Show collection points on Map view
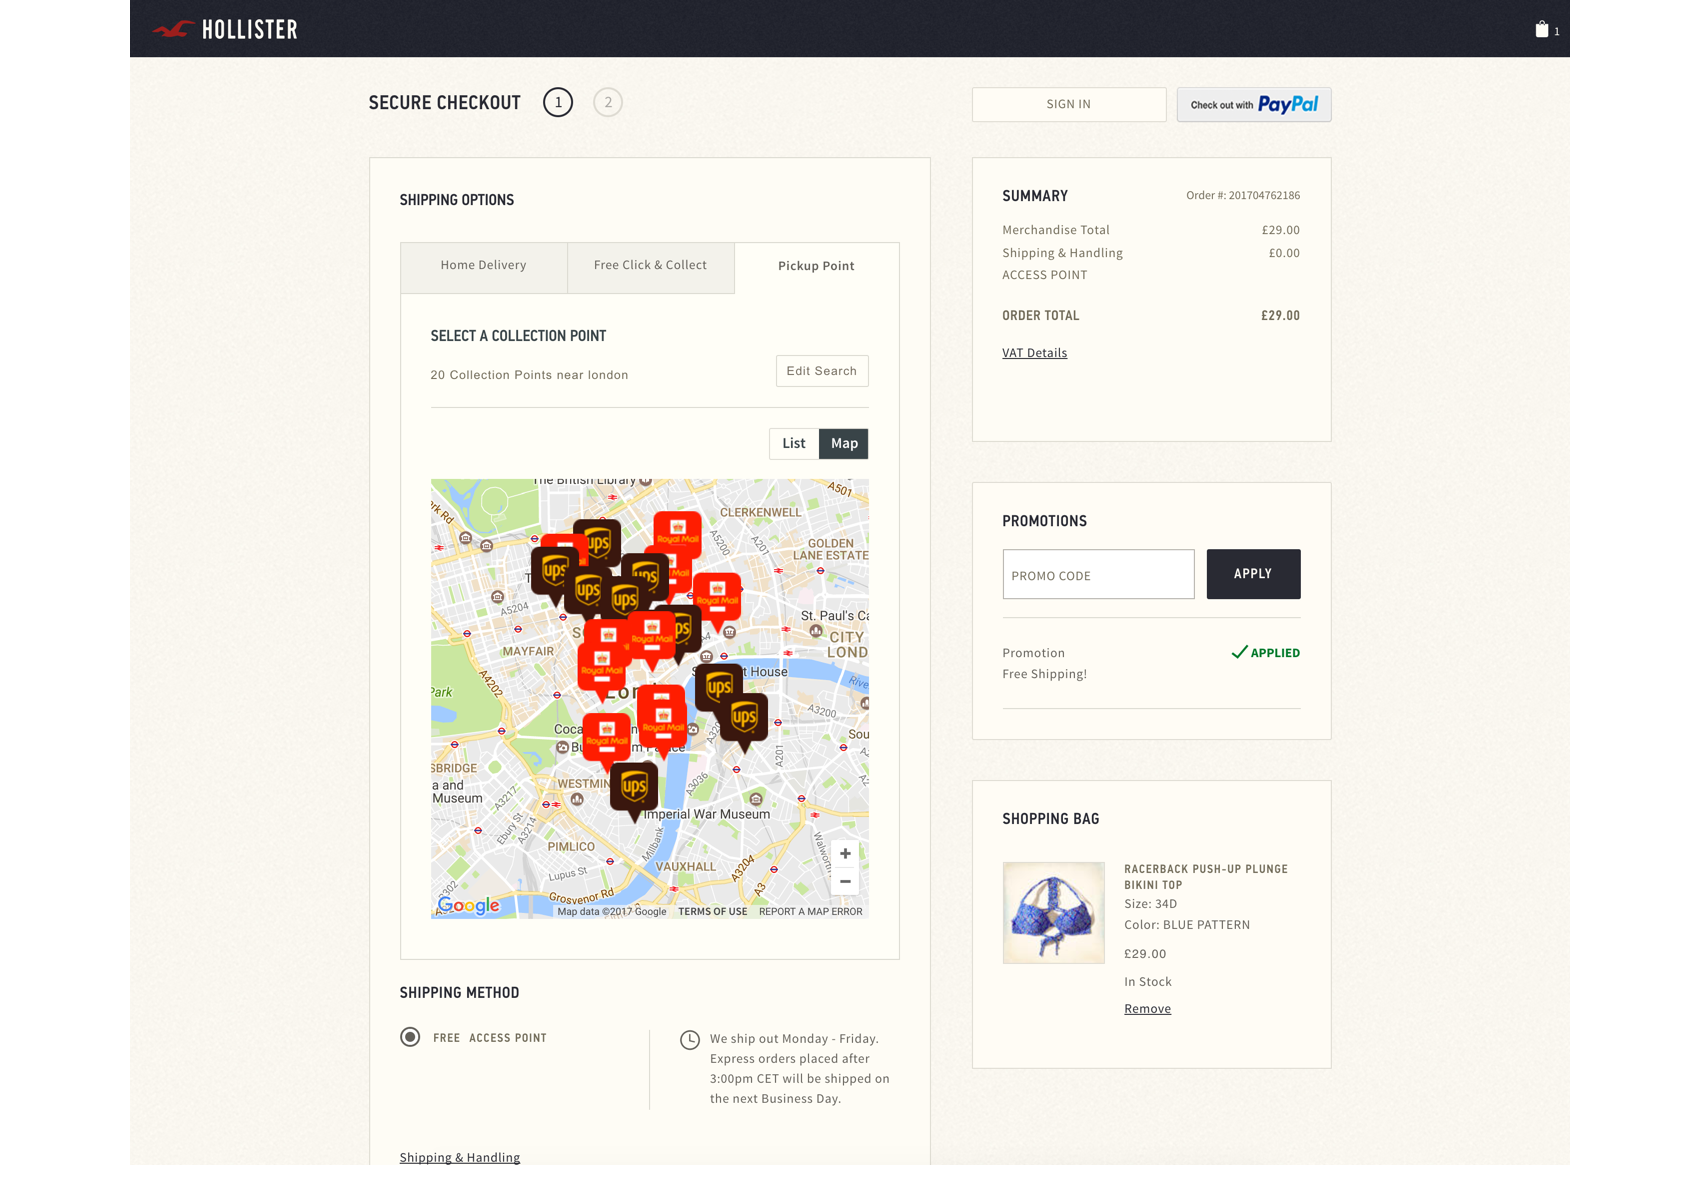Image resolution: width=1700 pixels, height=1203 pixels. click(844, 443)
